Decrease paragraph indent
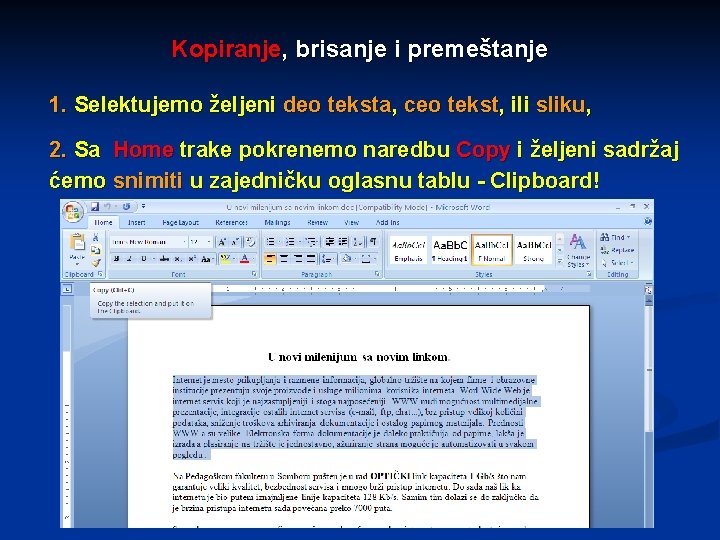This screenshot has height=540, width=720. 330,242
